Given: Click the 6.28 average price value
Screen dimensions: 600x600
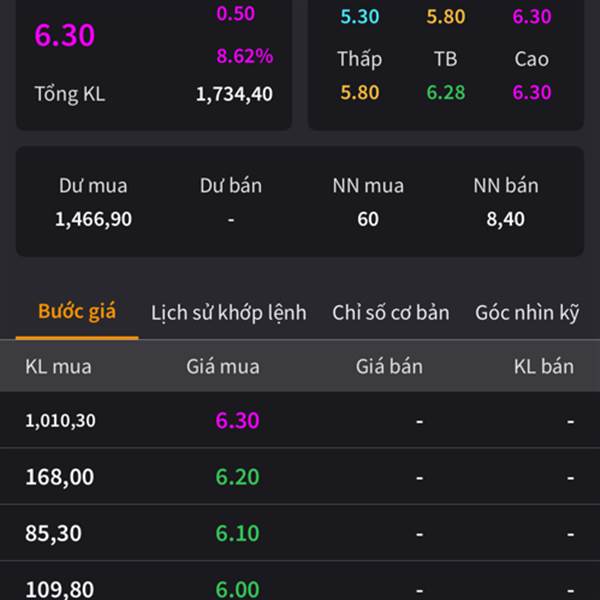Looking at the screenshot, I should pyautogui.click(x=446, y=92).
